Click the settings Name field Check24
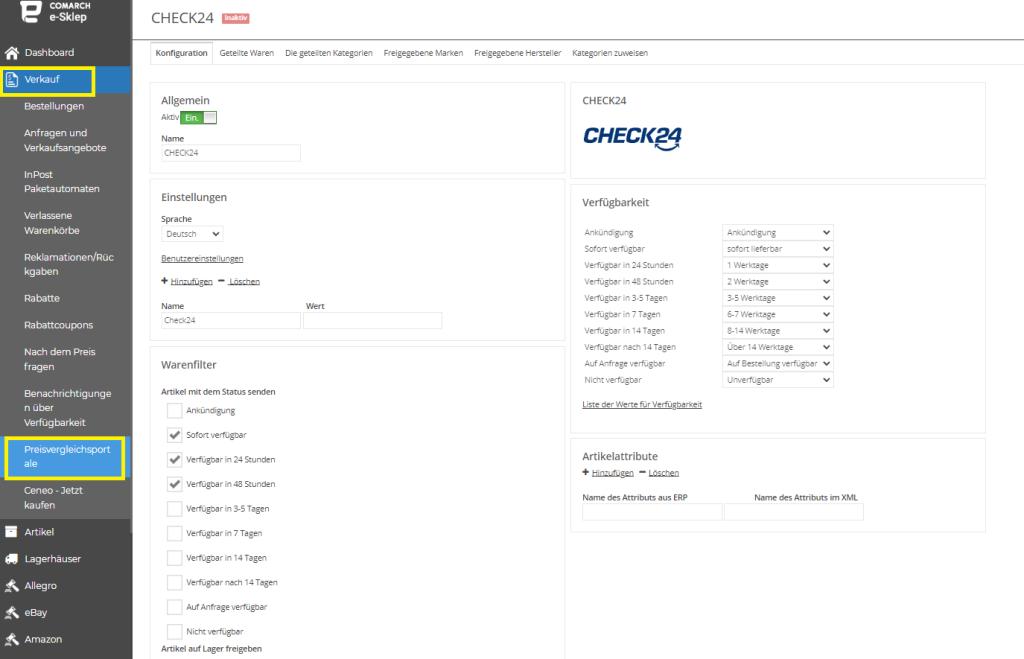 [231, 320]
